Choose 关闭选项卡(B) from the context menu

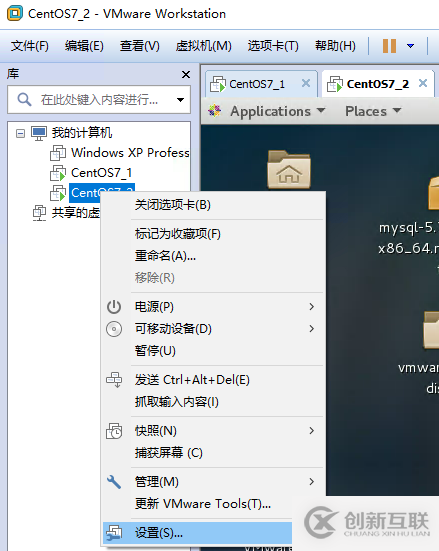[213, 205]
